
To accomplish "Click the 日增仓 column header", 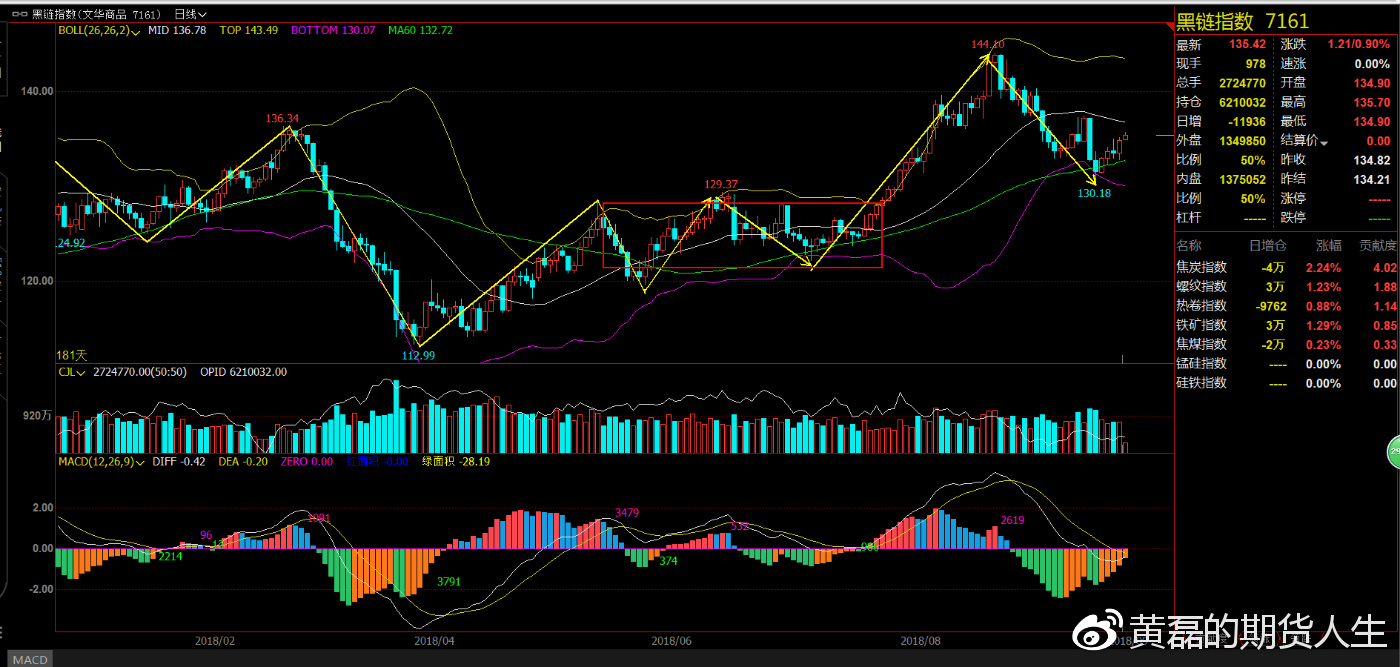I will pos(1267,245).
